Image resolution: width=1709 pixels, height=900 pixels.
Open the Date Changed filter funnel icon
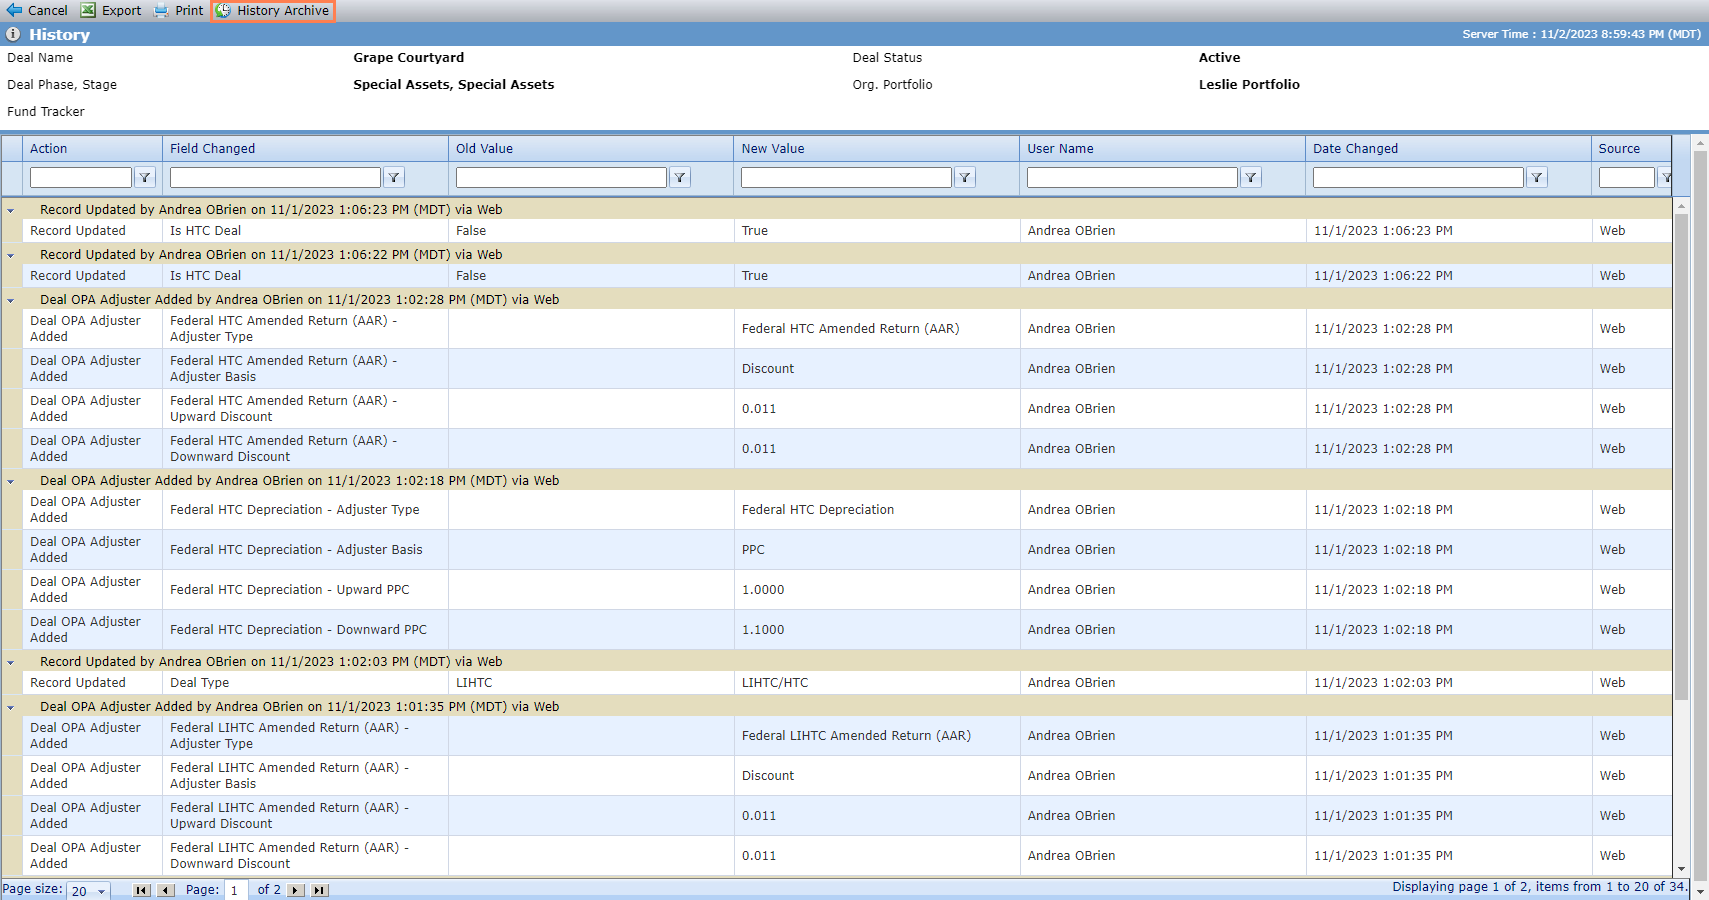pyautogui.click(x=1537, y=178)
